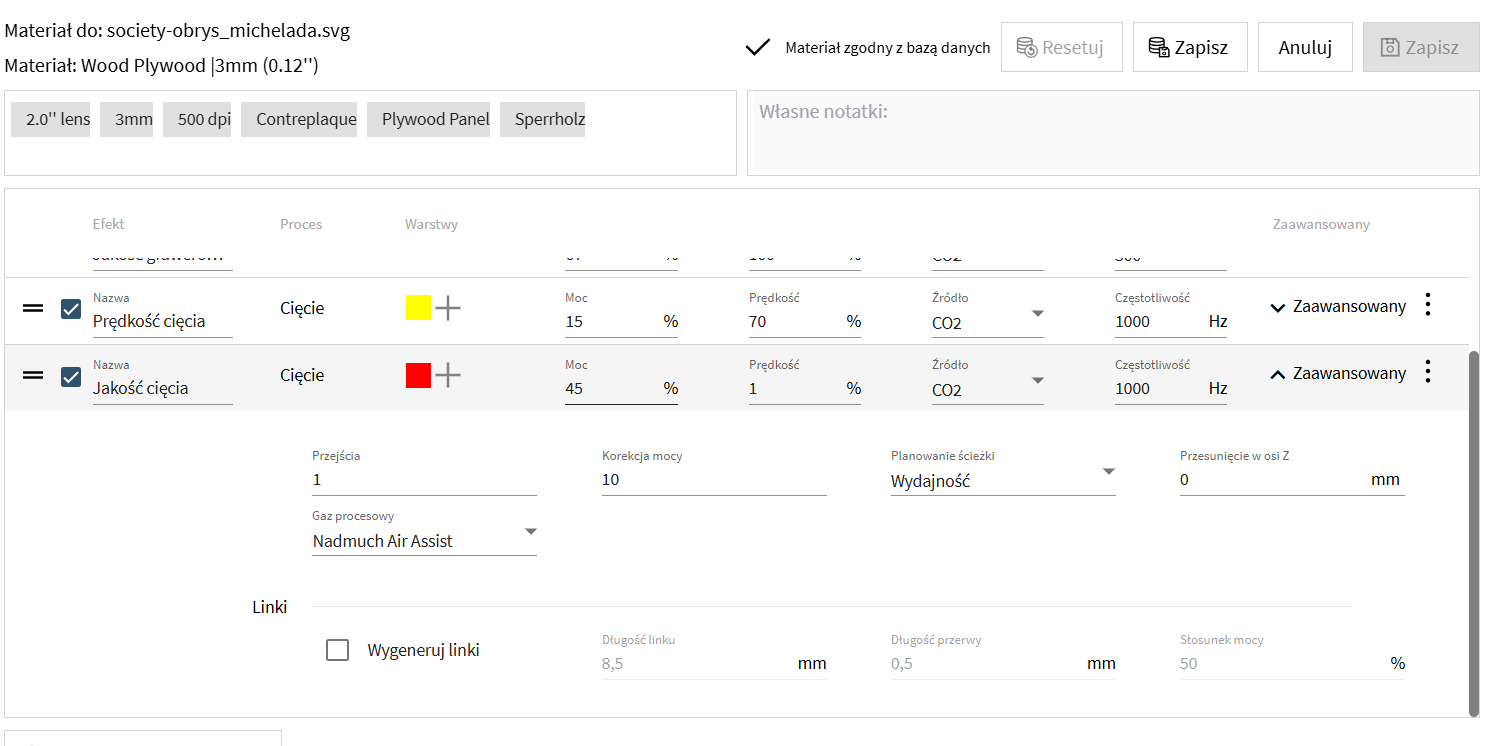This screenshot has width=1491, height=746.
Task: Click the greyed-out Zapisz button with floppy icon
Action: [1420, 47]
